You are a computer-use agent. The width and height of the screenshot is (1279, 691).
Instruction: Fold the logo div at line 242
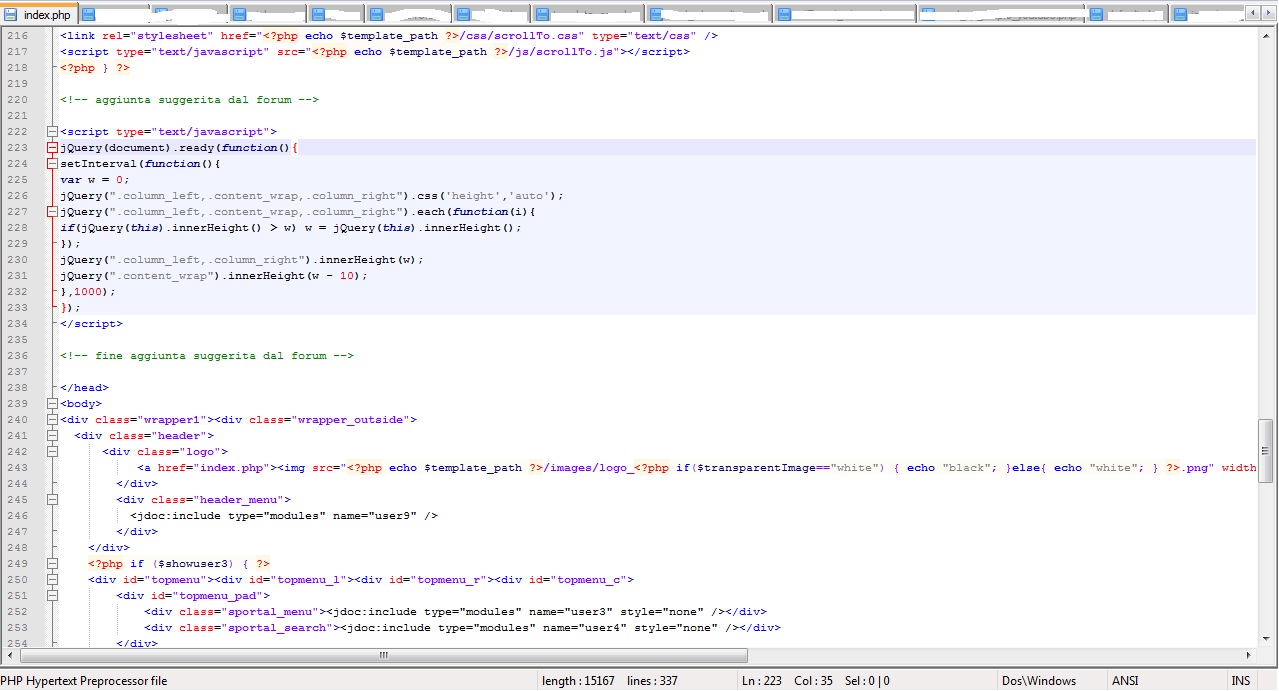(52, 451)
